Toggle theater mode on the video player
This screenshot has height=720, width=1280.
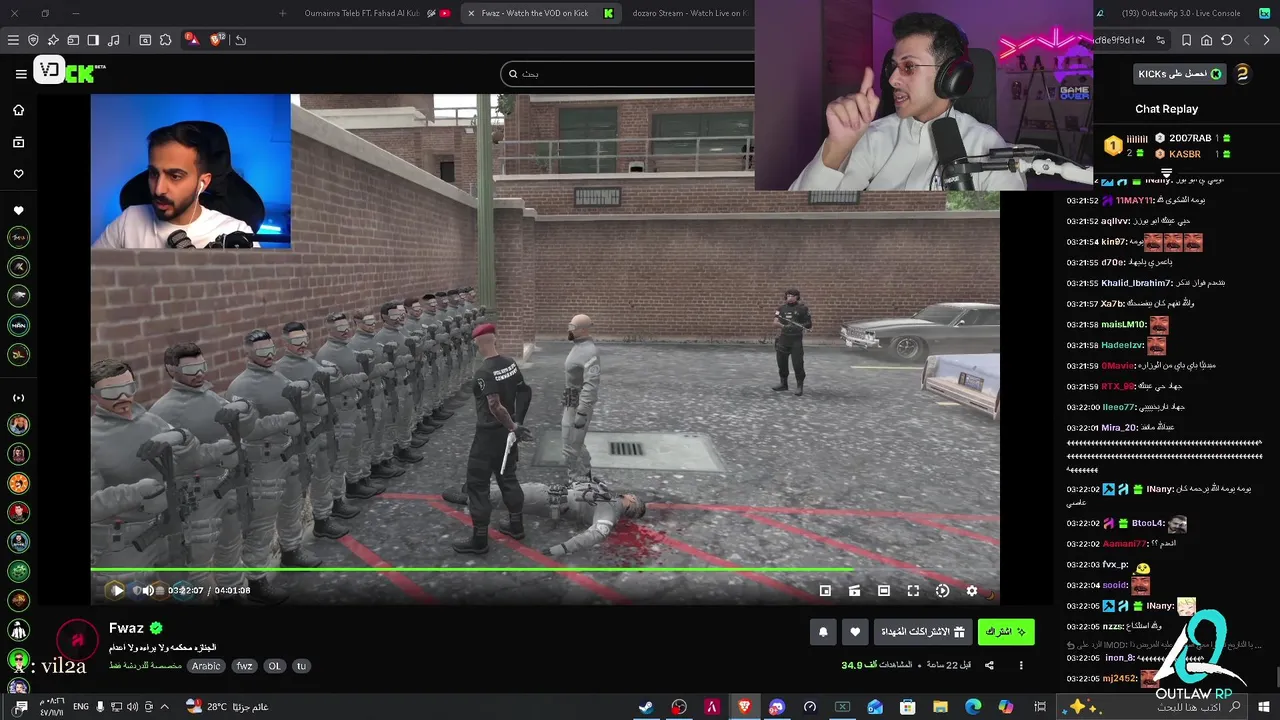(x=884, y=591)
